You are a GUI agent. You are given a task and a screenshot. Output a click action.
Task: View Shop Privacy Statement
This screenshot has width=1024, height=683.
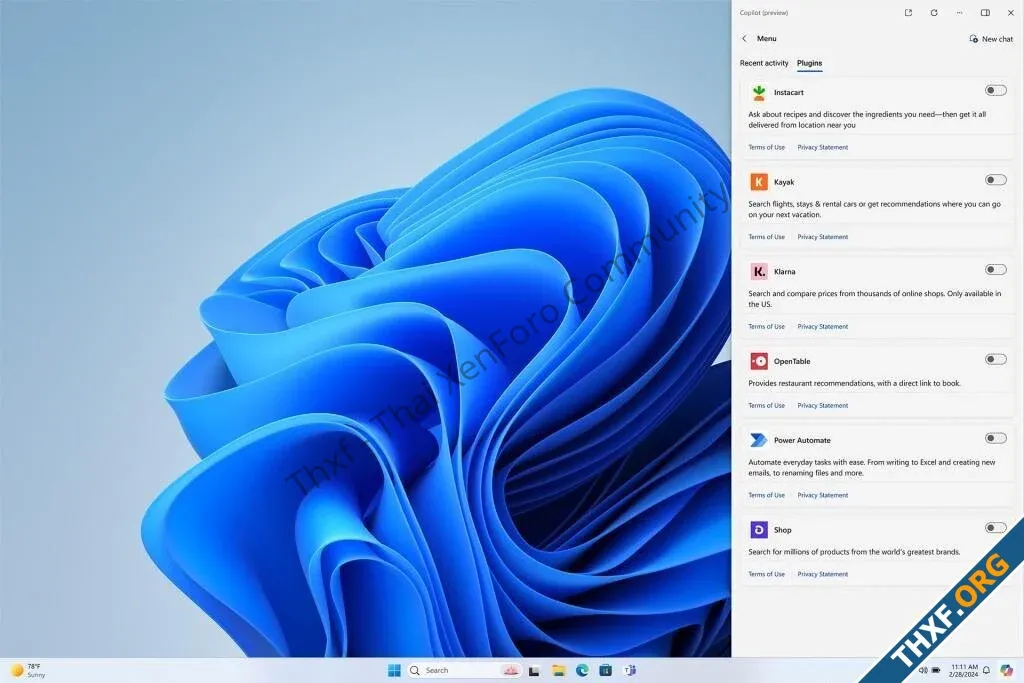tap(822, 574)
